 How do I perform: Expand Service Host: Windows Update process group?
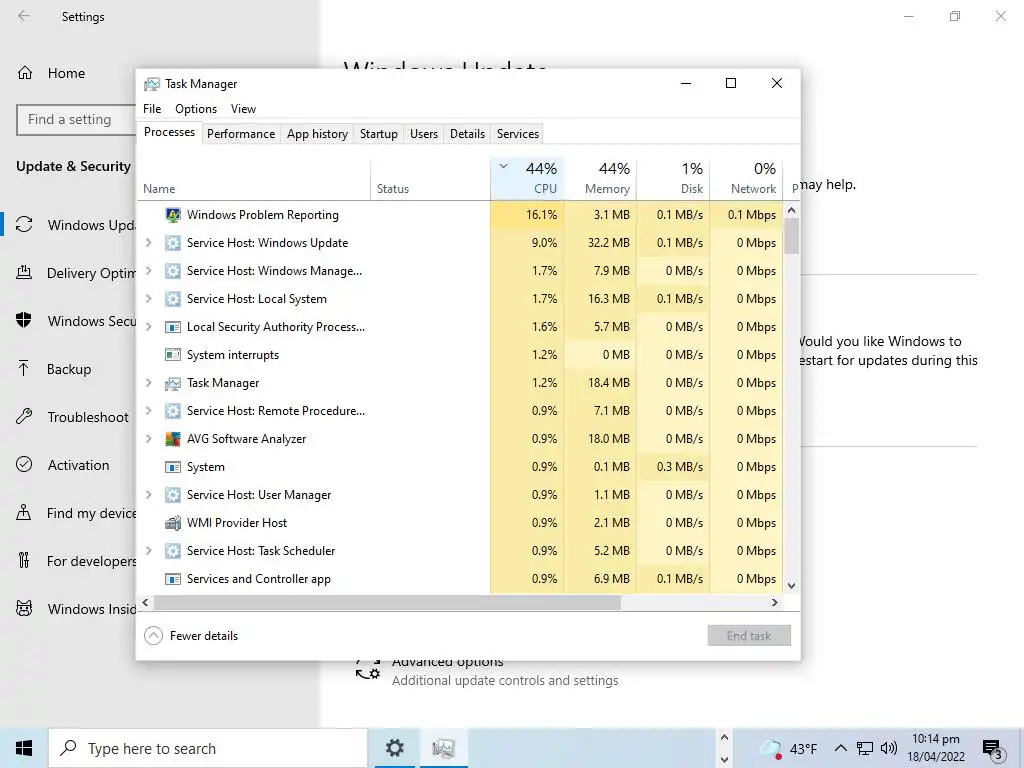pos(149,243)
